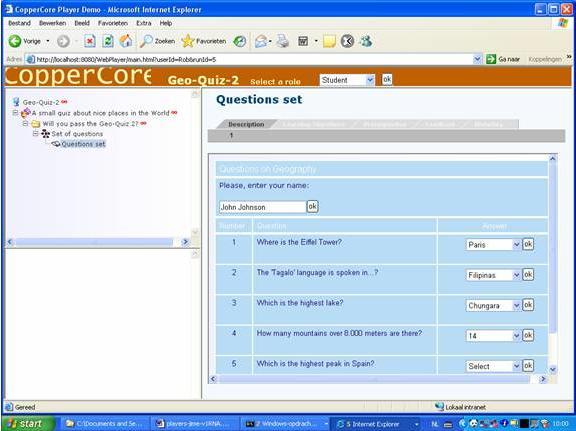Collapse the 'Set of questions' tree node
Viewport: 576px width, 431px height.
point(36,134)
